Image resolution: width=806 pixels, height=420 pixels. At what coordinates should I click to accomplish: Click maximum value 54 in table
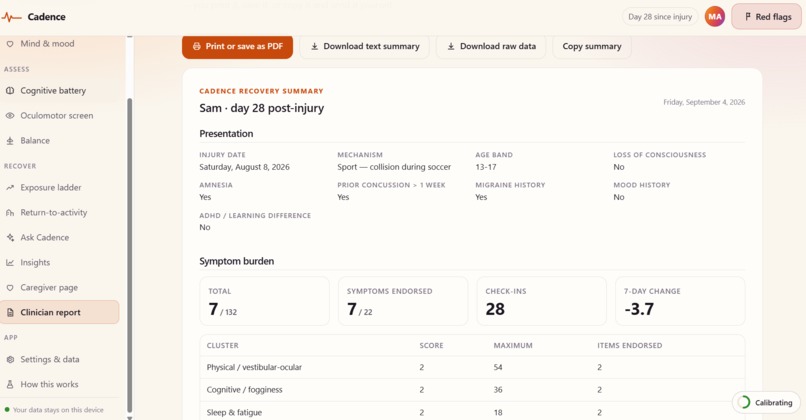[x=498, y=368]
